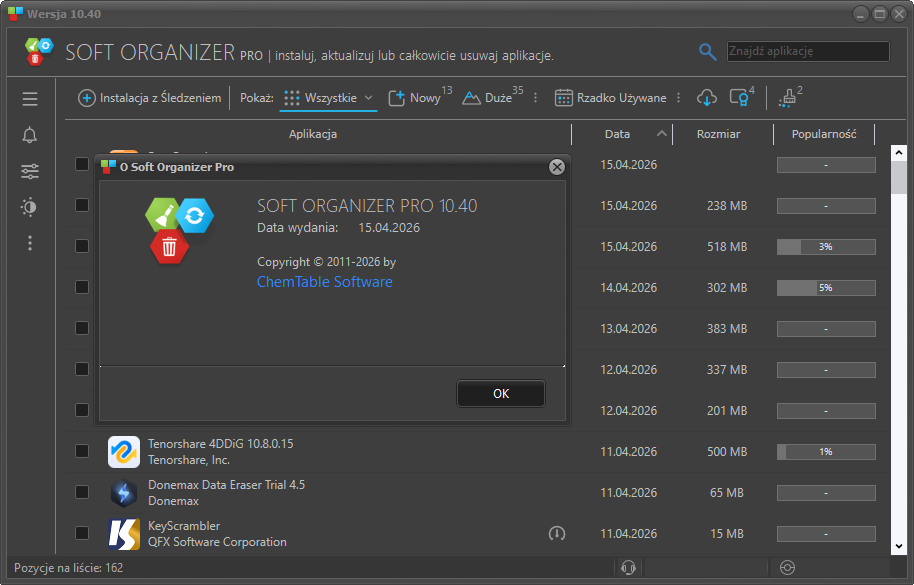Viewport: 914px width, 585px height.
Task: Sort by Aplikacja column header
Action: pos(313,134)
